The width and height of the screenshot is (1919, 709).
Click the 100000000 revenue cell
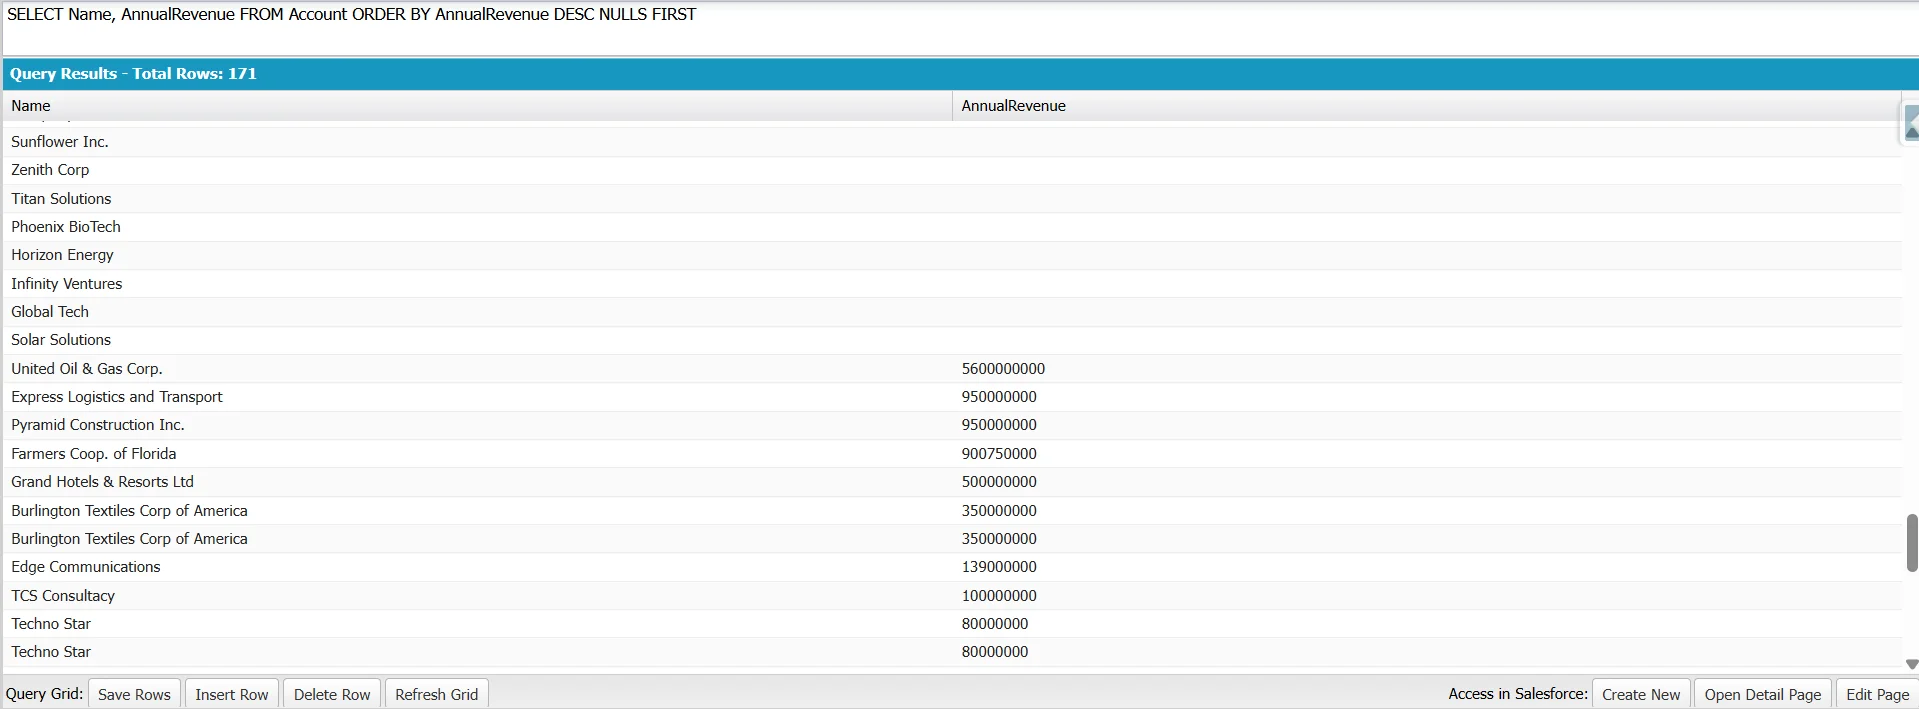[1426, 596]
